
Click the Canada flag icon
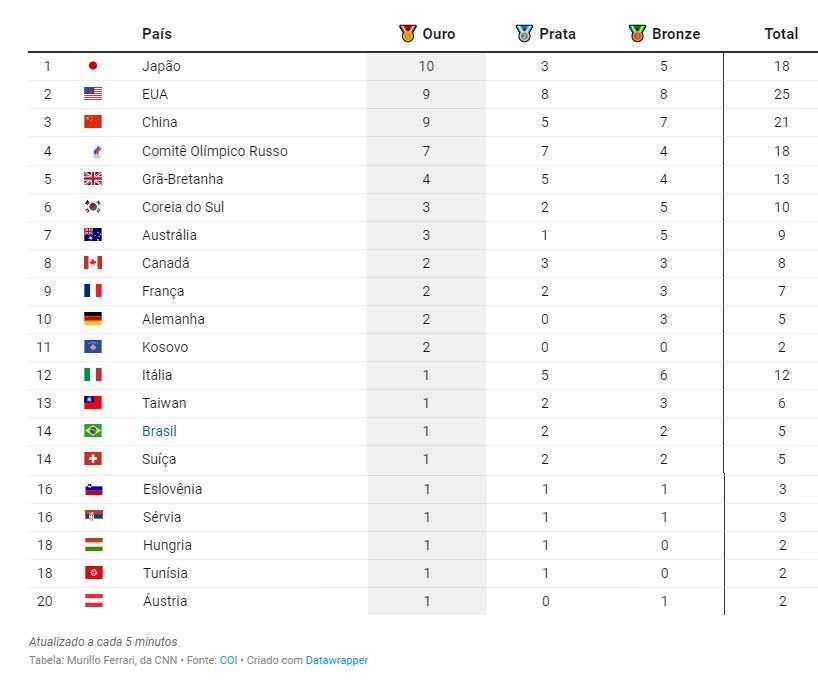point(93,263)
